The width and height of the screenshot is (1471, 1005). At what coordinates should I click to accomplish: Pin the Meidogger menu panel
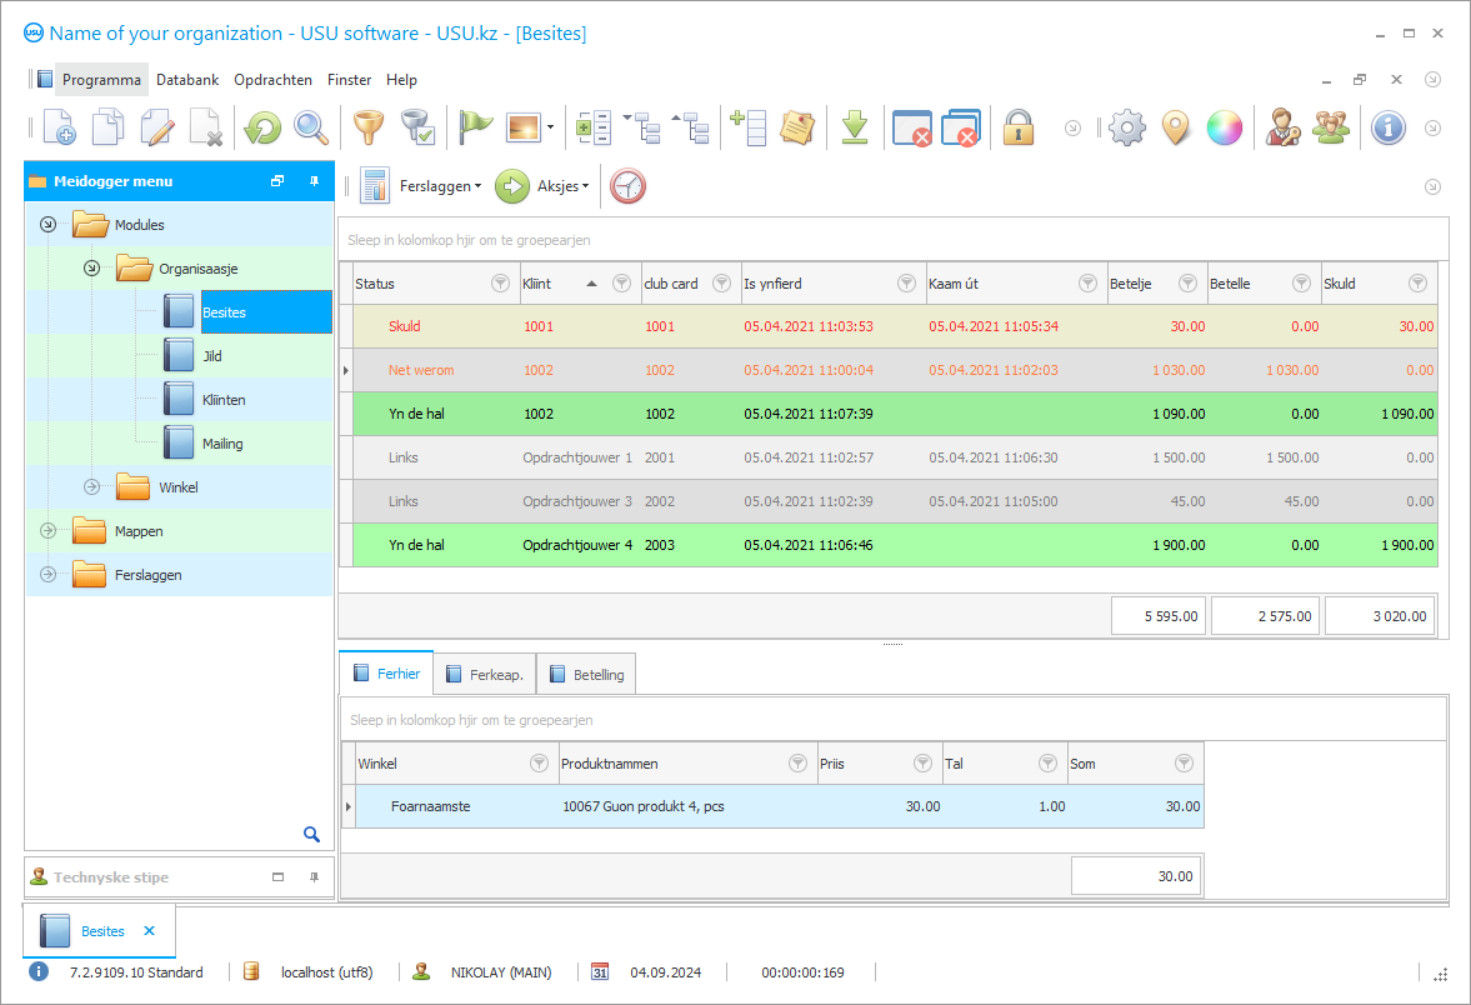coord(314,181)
